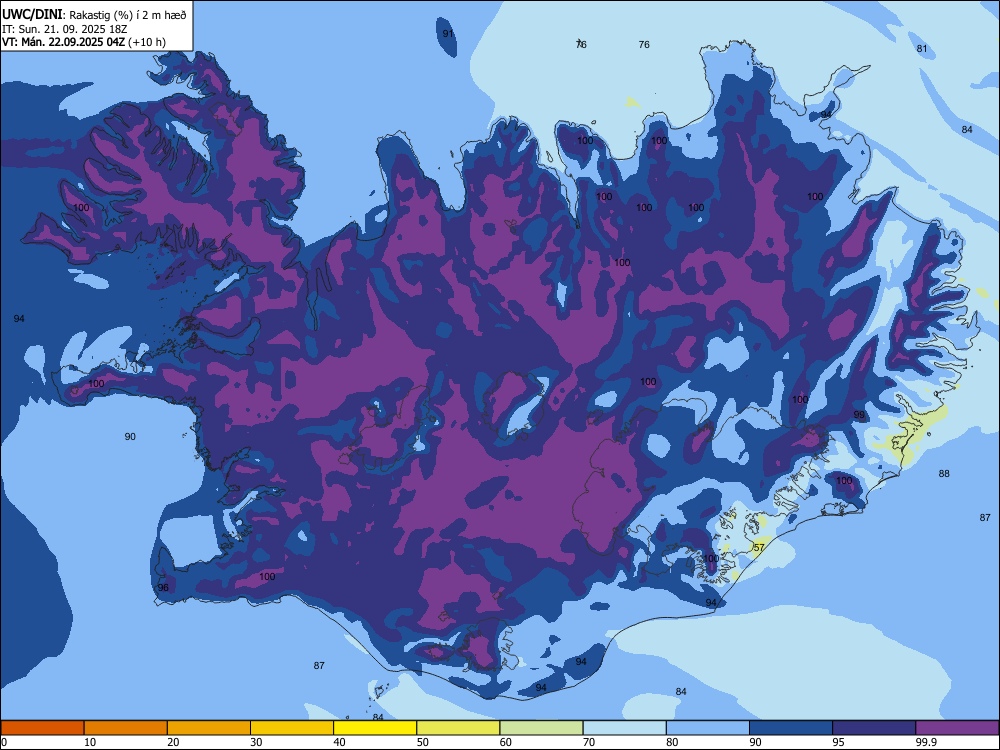Select the "57" value in the yellow patch
The image size is (1000, 750).
[758, 547]
